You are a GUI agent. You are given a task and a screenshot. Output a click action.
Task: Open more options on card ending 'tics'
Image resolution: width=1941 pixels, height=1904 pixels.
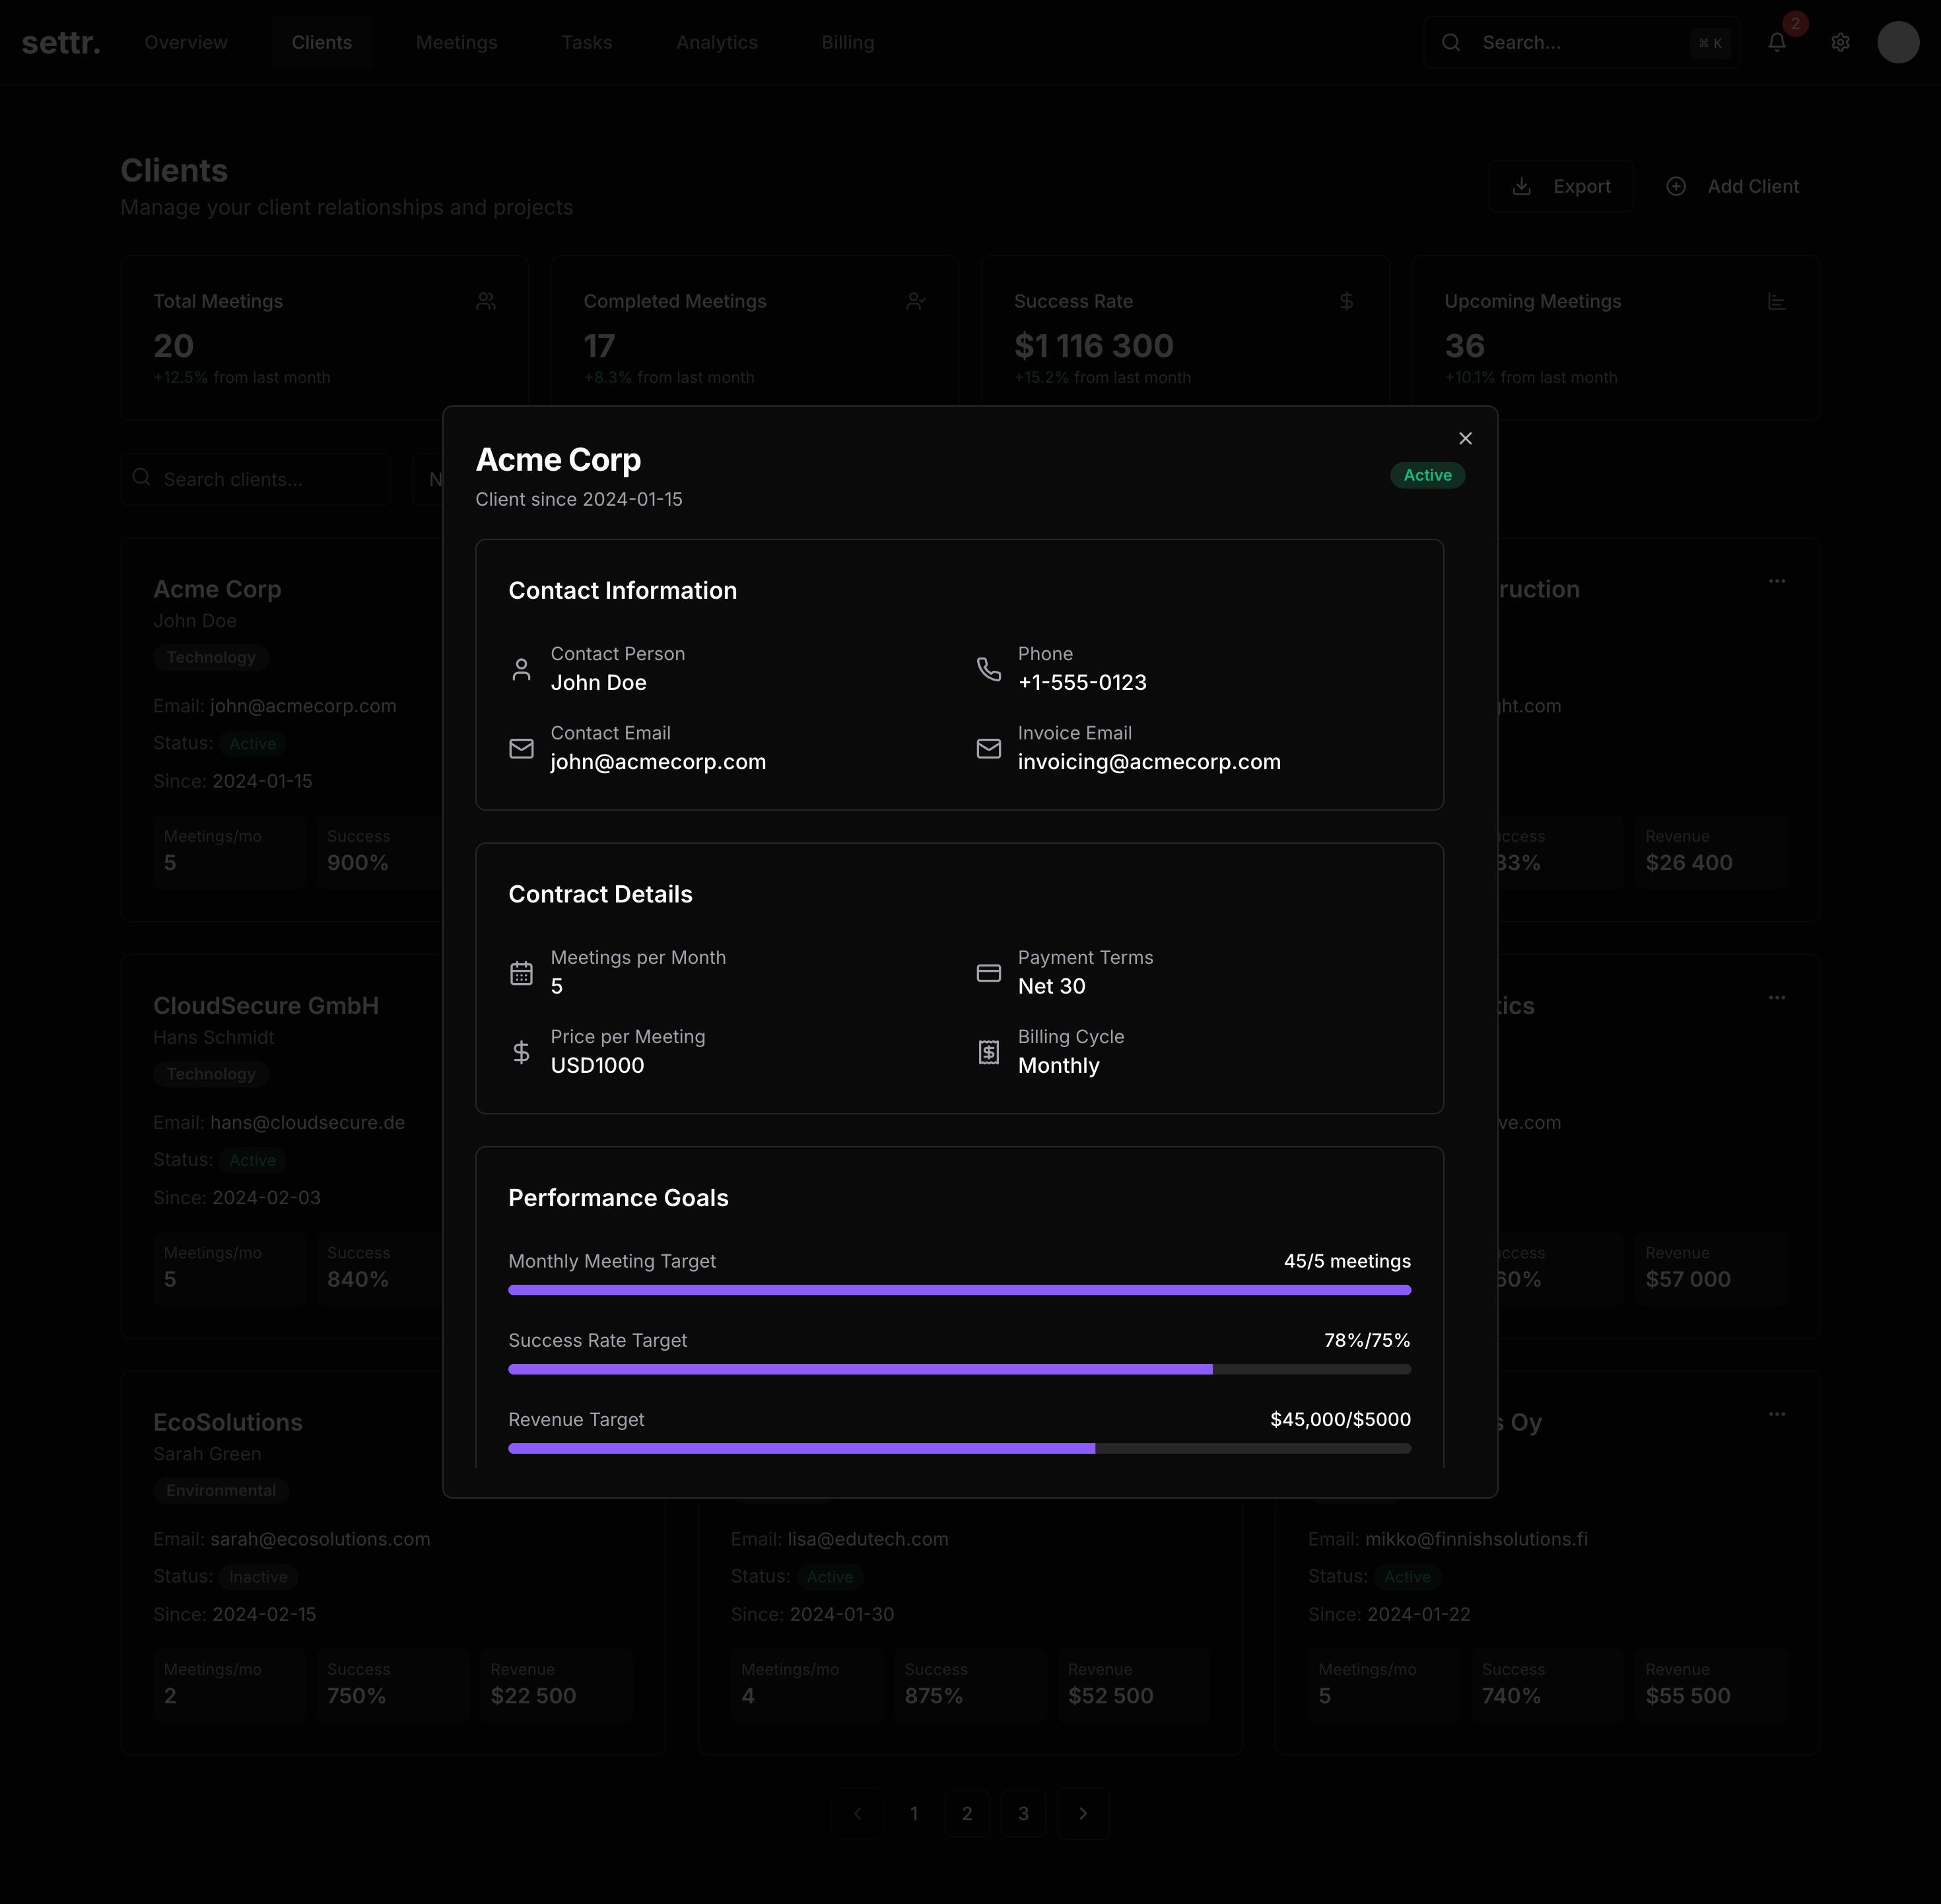(x=1777, y=997)
